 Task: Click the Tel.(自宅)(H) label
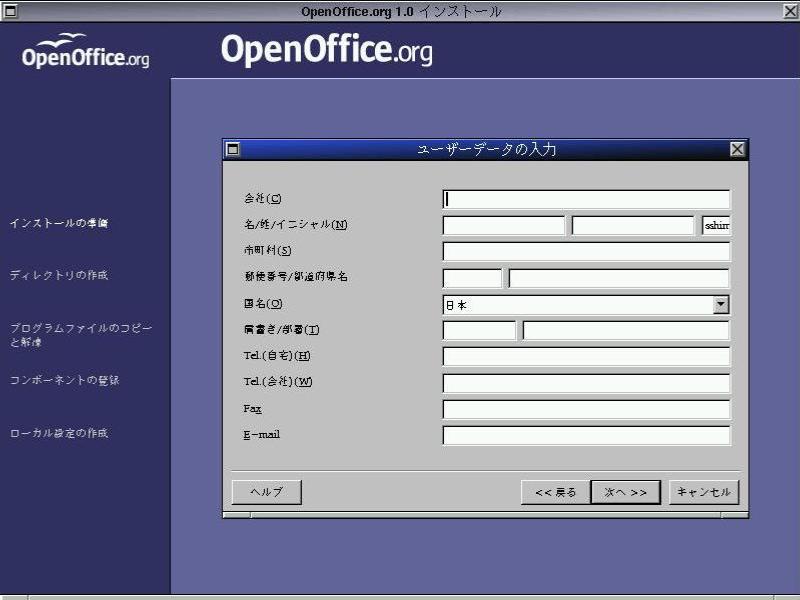pyautogui.click(x=277, y=356)
